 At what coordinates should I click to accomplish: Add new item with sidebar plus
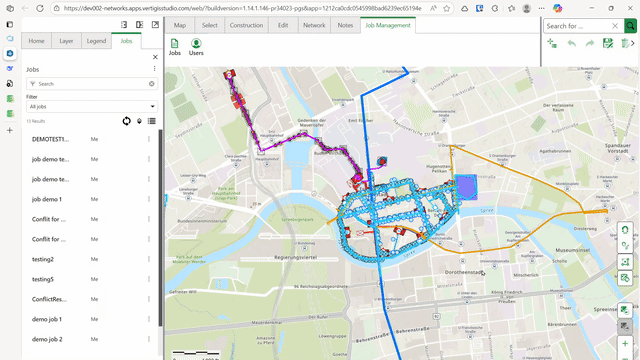click(10, 130)
